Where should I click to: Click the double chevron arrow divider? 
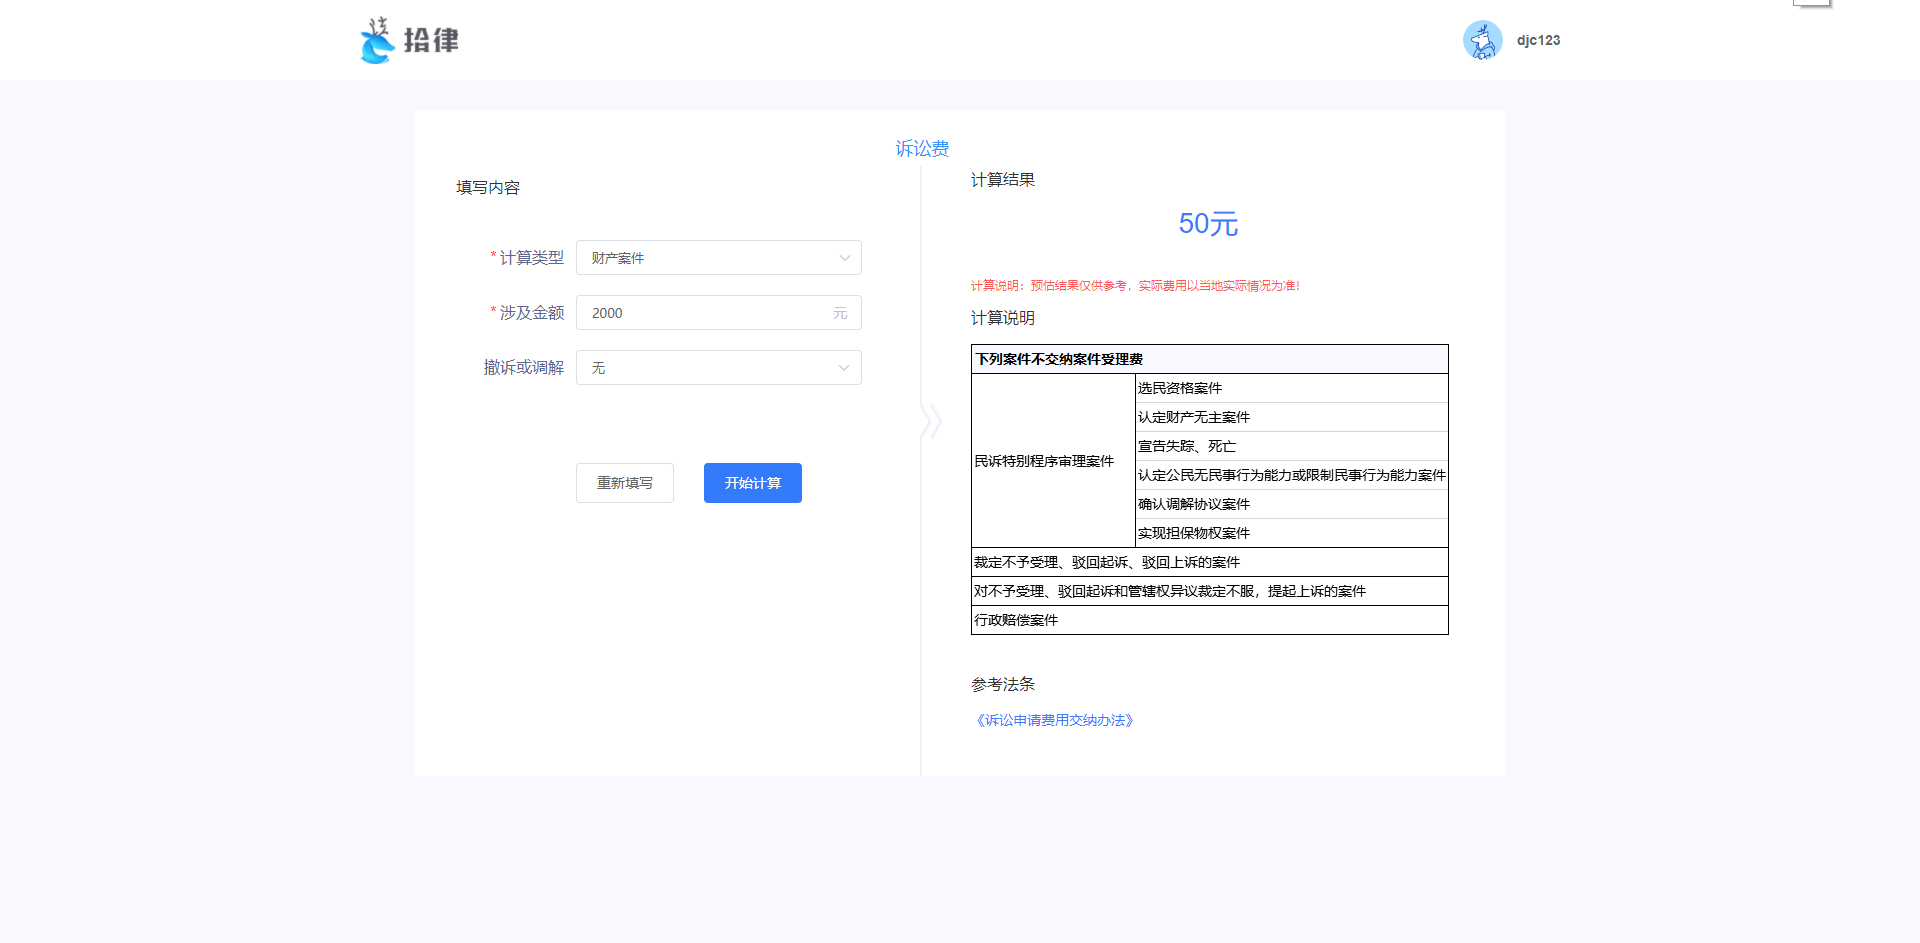(931, 421)
